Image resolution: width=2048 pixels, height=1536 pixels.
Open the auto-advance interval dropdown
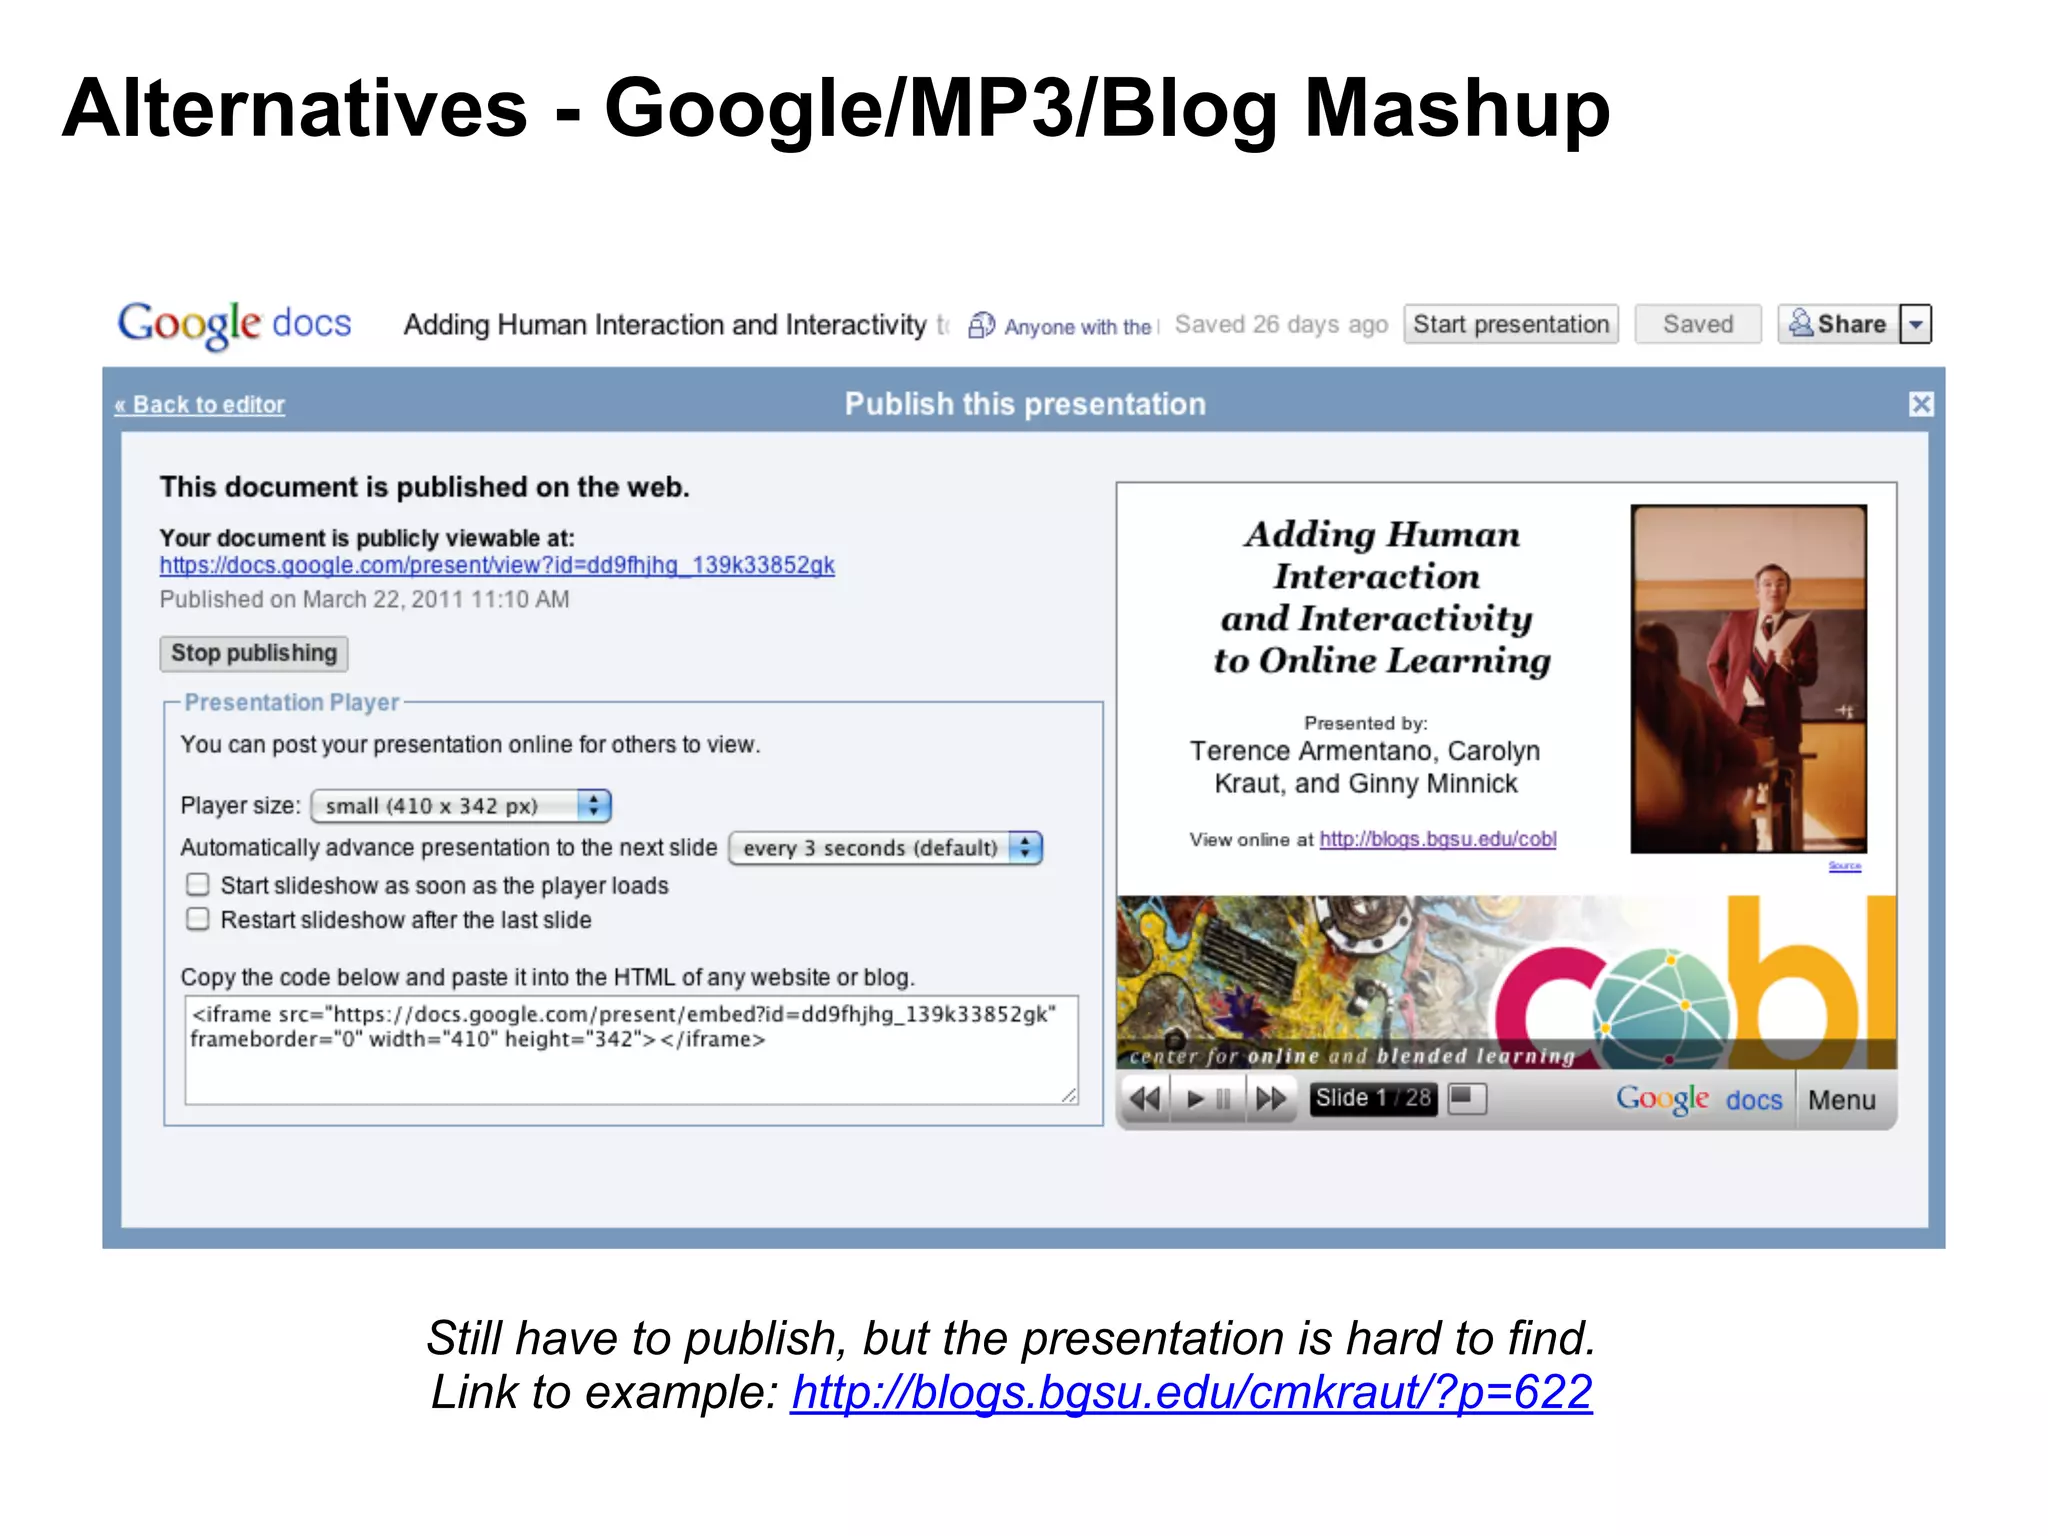(886, 848)
